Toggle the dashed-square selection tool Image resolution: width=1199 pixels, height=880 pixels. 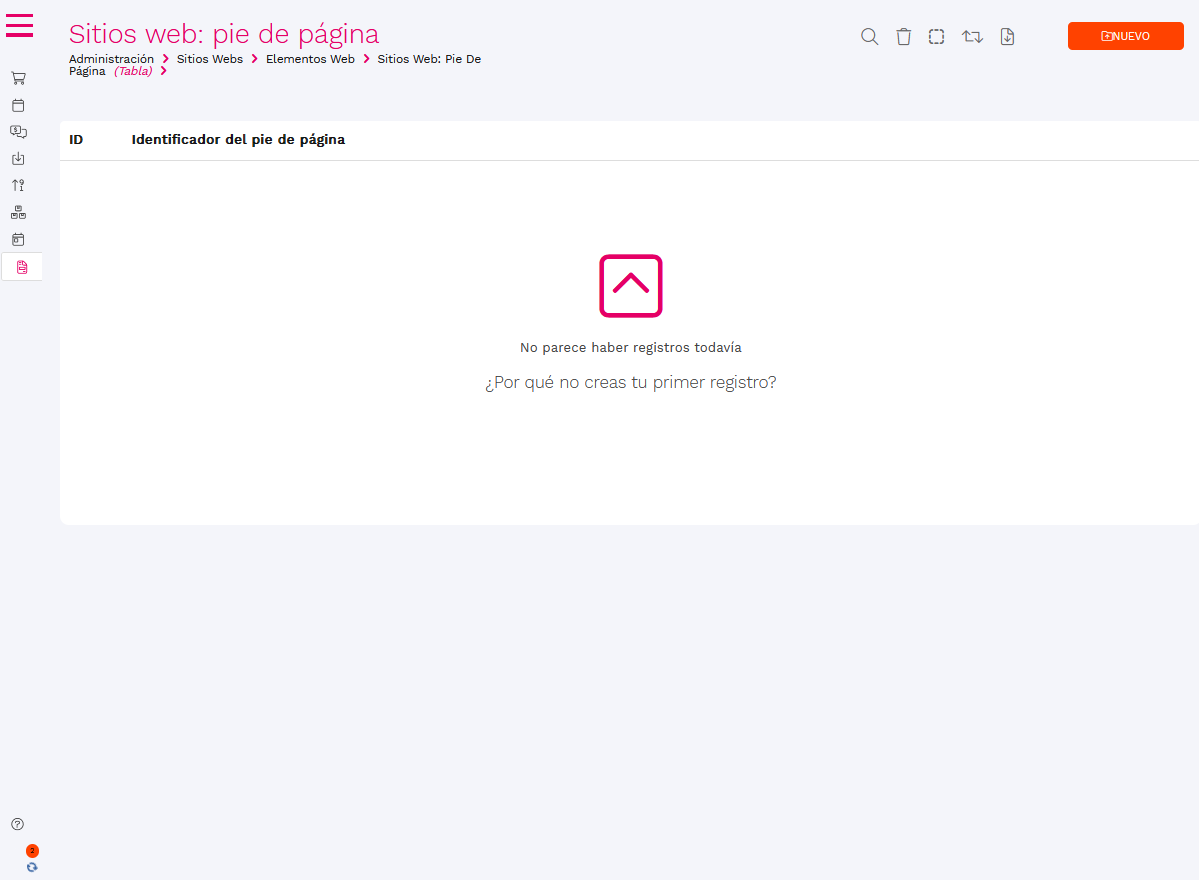(x=936, y=37)
